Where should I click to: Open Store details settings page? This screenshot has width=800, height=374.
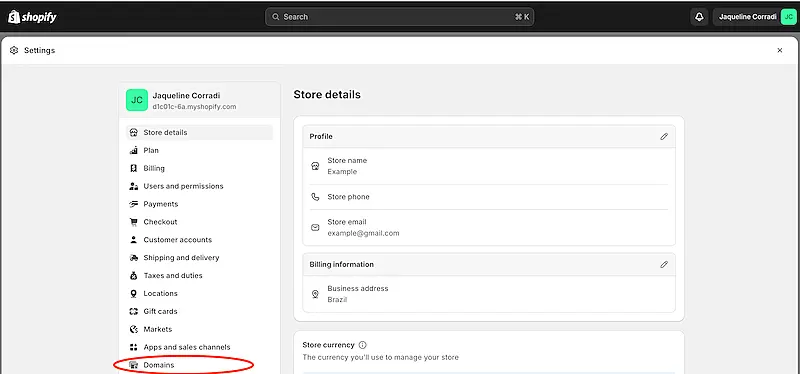tap(199, 132)
